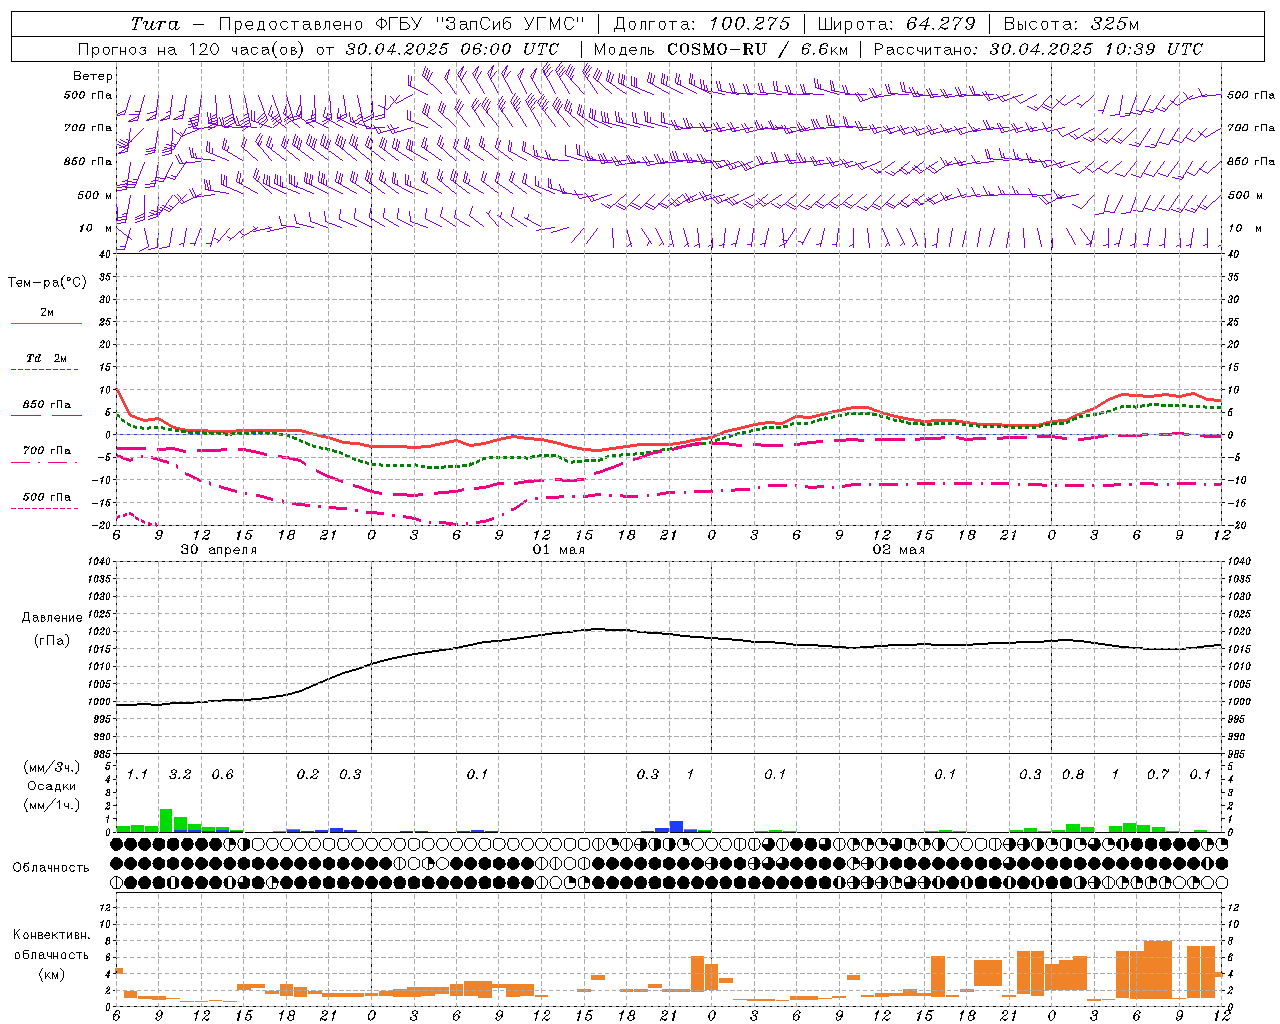Image resolution: width=1280 pixels, height=1024 pixels.
Task: Click the "(мм/1ч.)" units label
Action: [x=52, y=805]
